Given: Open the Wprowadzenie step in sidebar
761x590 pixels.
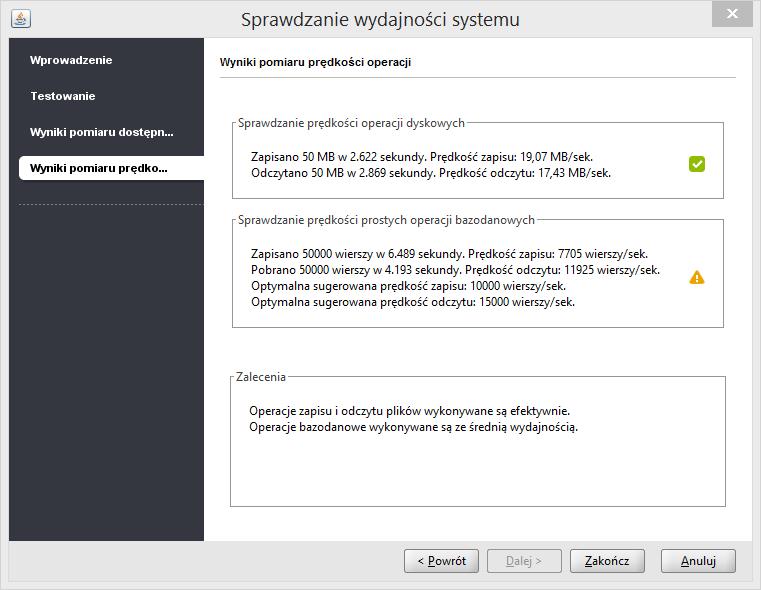Looking at the screenshot, I should click(71, 60).
